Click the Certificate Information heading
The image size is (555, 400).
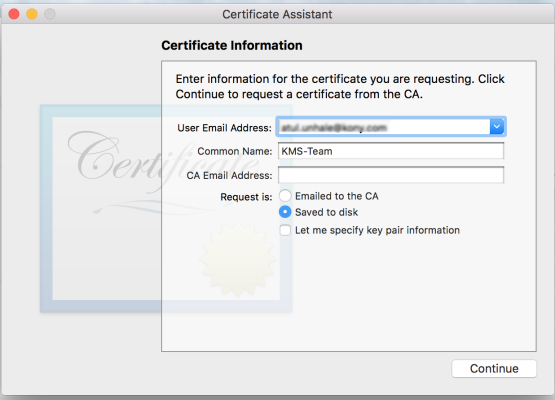(232, 45)
